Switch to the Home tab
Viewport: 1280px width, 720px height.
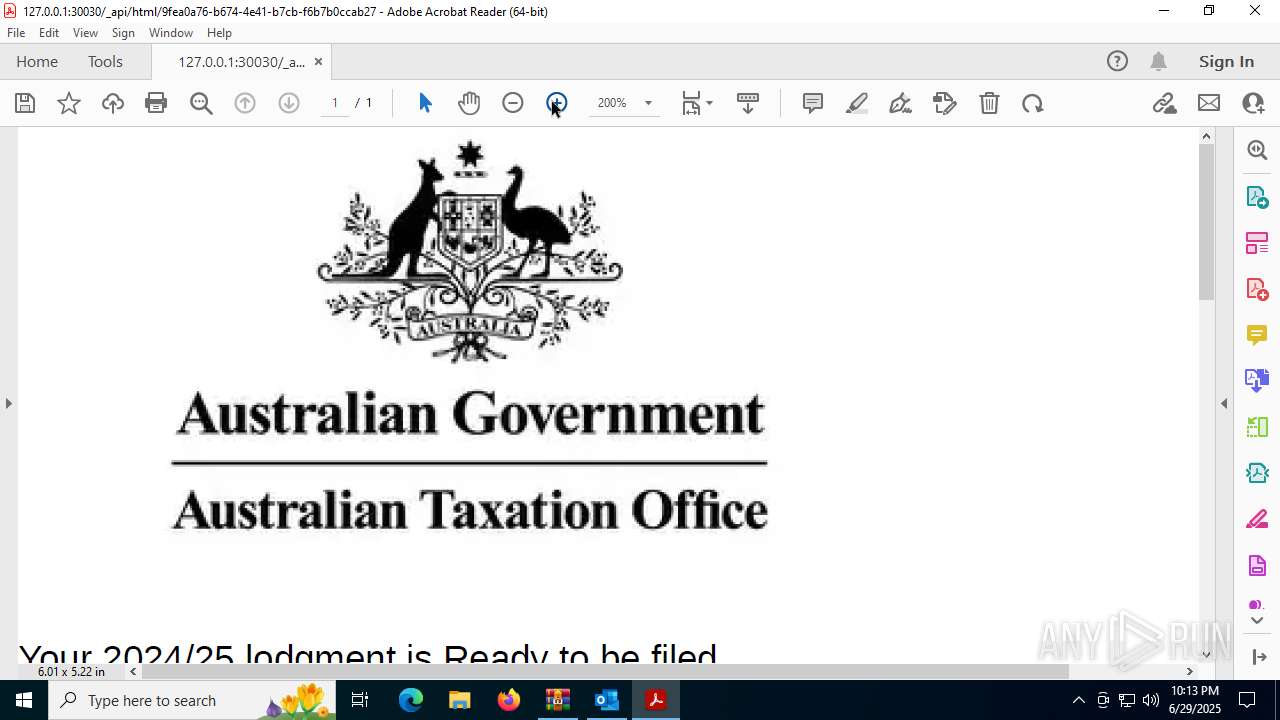point(37,61)
